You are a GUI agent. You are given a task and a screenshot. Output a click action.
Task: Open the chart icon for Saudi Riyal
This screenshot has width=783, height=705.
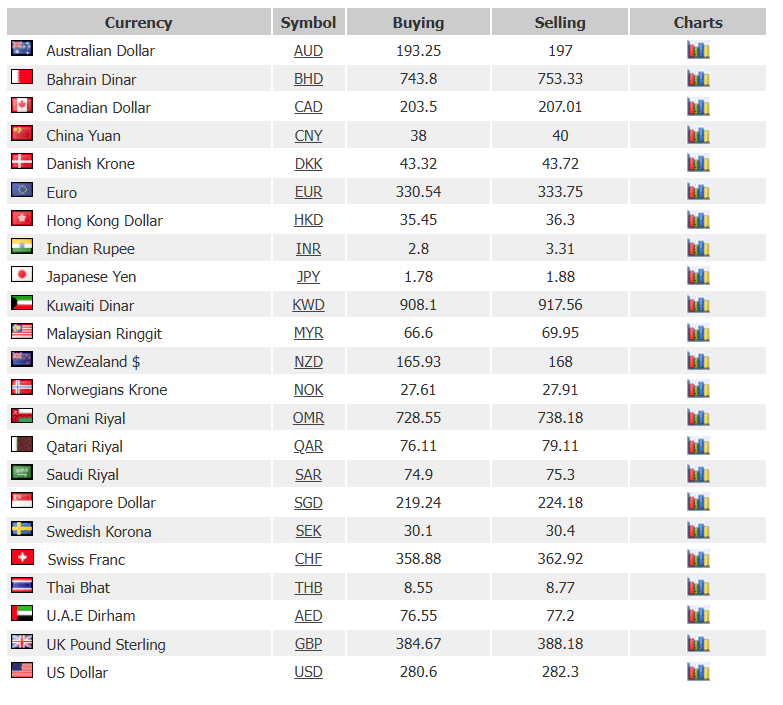[698, 474]
